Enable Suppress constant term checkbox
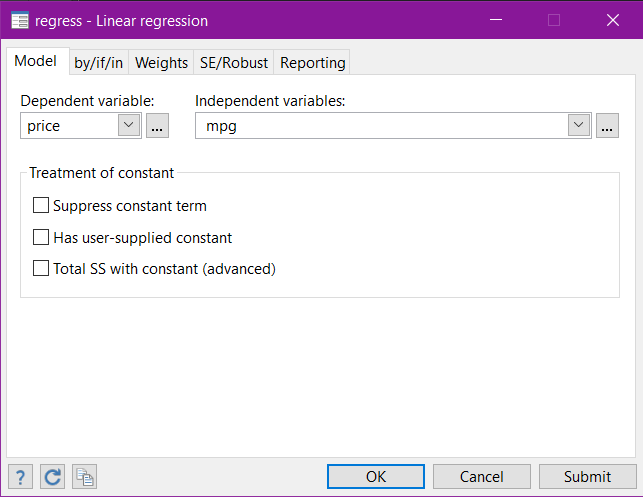This screenshot has height=497, width=643. [41, 206]
